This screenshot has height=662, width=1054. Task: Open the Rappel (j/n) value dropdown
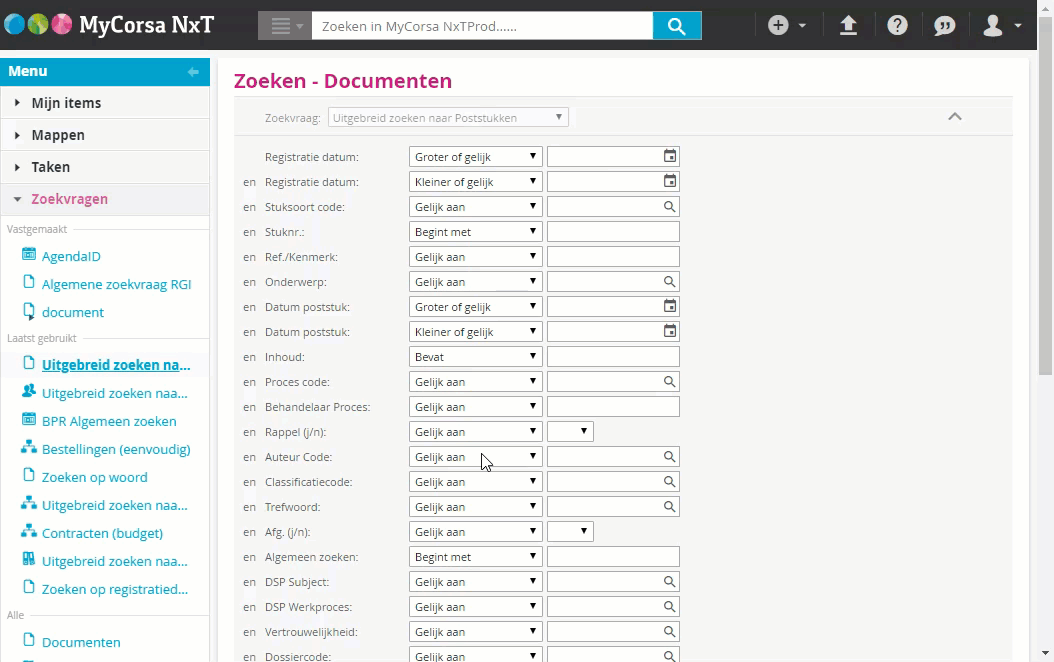[570, 431]
